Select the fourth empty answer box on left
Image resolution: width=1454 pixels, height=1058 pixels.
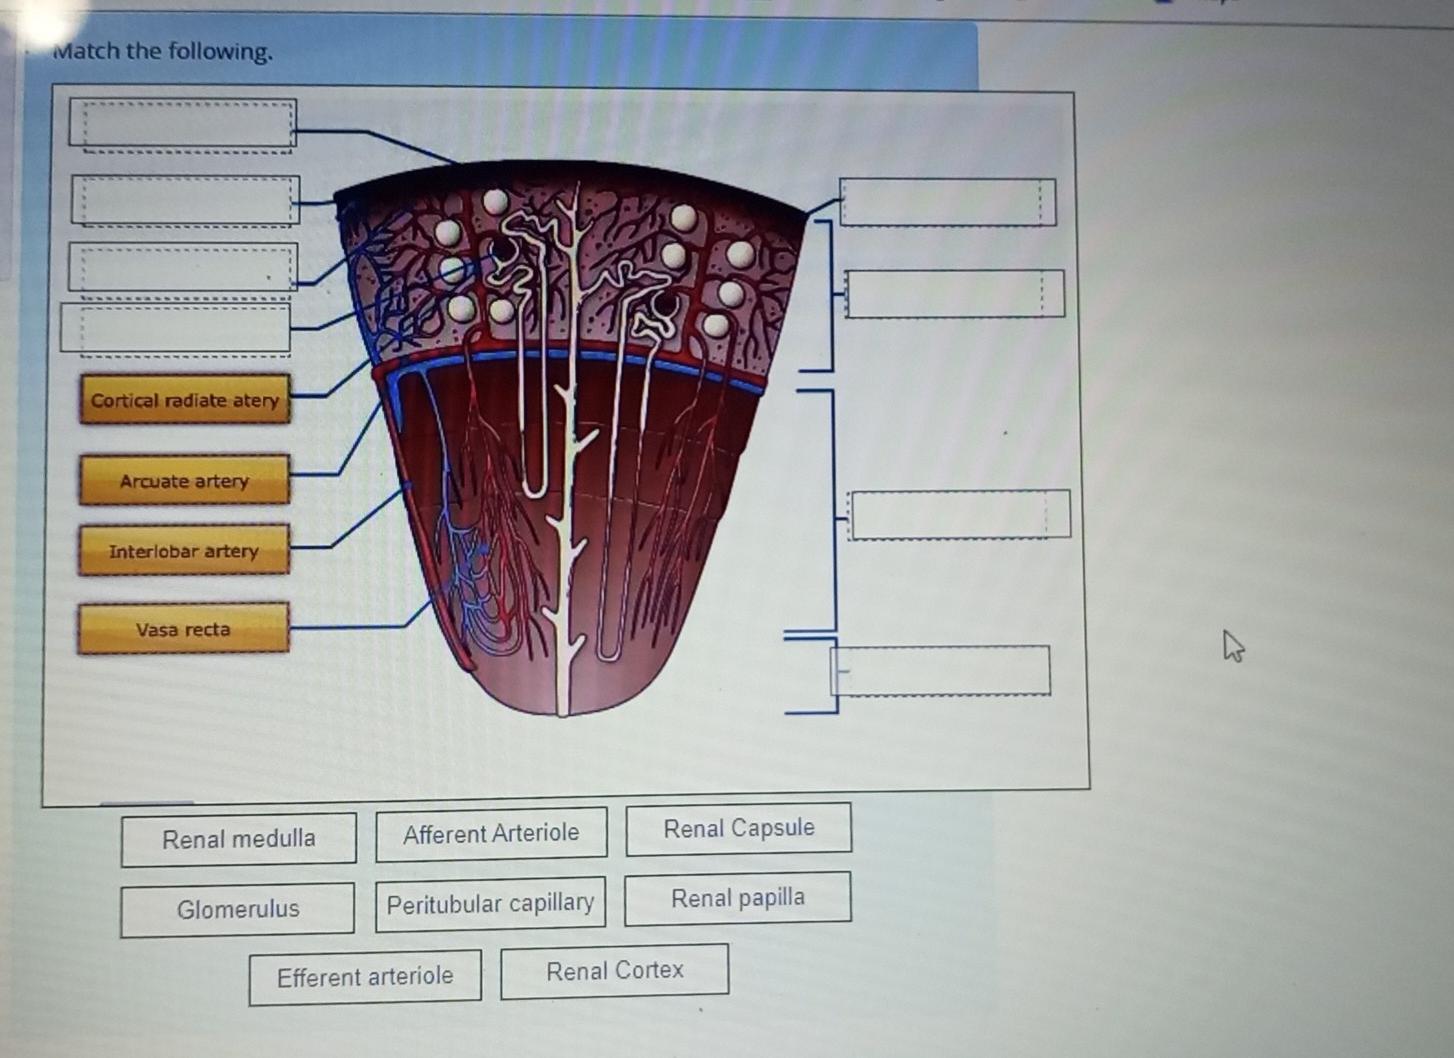[176, 328]
